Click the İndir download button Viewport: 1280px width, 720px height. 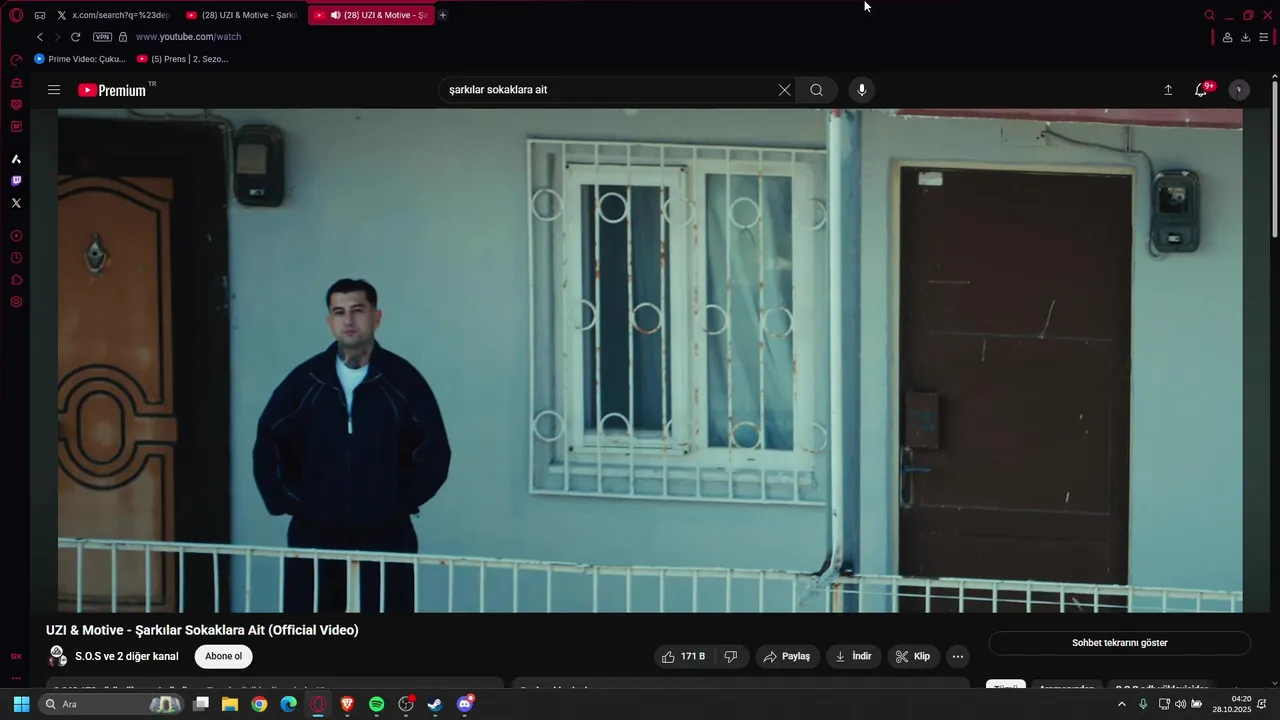click(854, 657)
